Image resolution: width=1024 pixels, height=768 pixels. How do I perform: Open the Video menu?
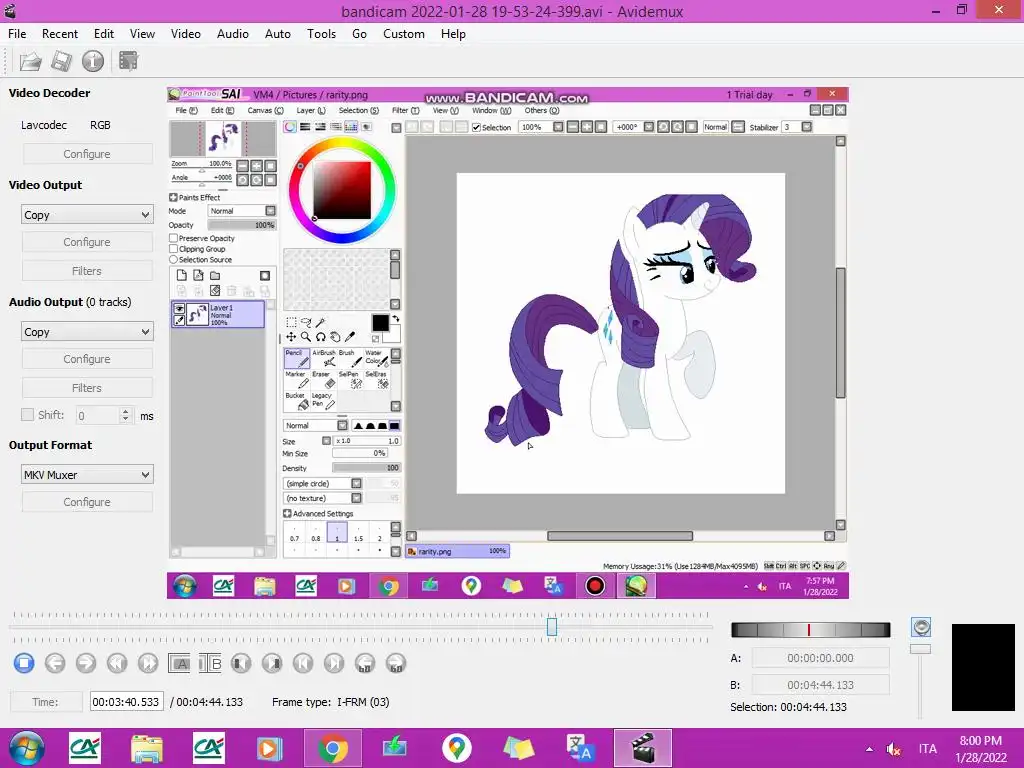[185, 34]
